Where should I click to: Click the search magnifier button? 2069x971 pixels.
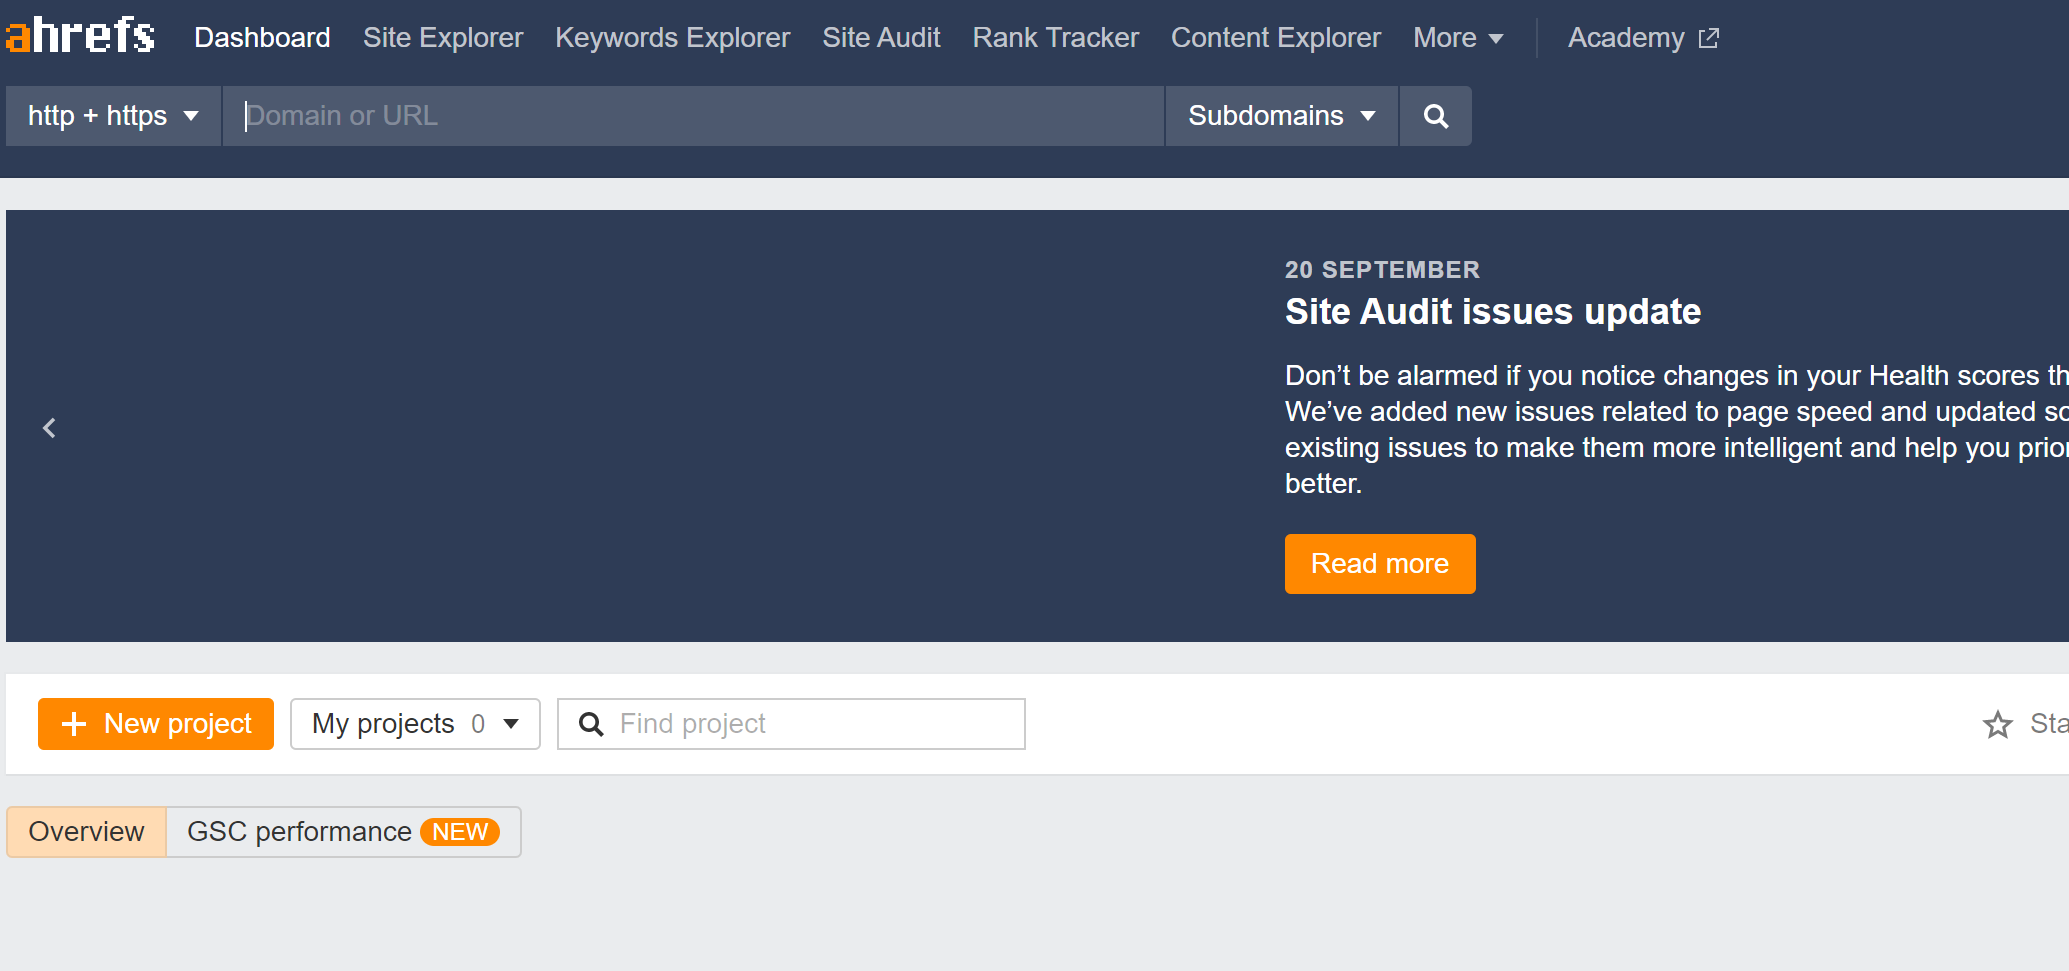[x=1435, y=116]
